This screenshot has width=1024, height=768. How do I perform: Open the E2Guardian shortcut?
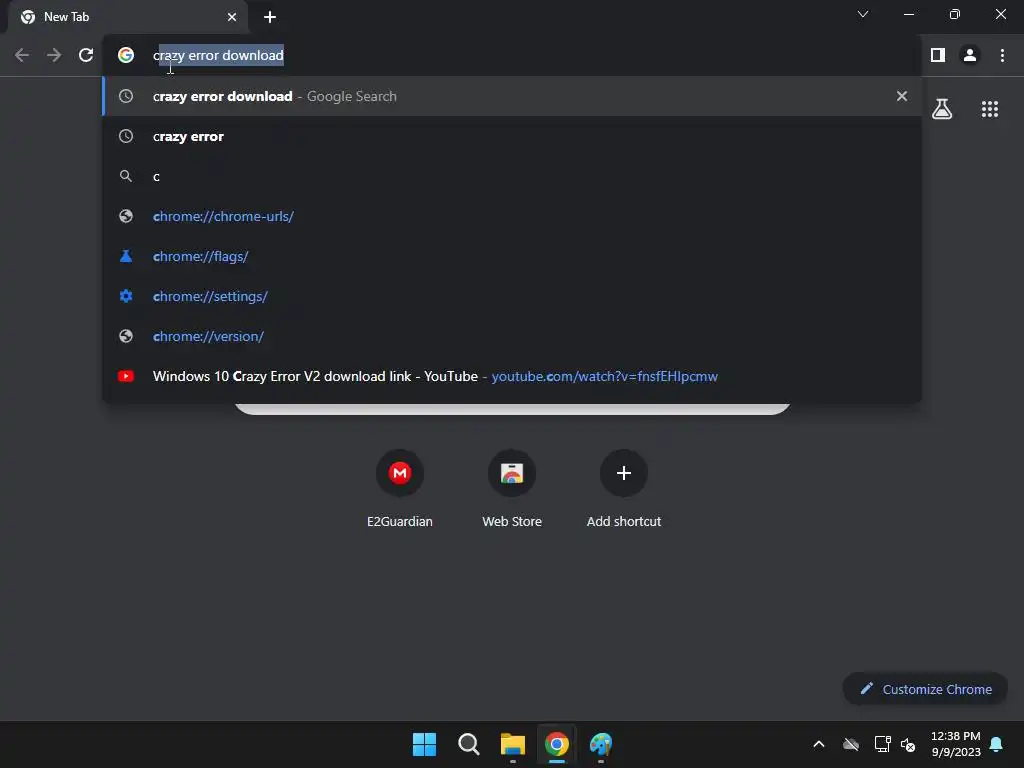click(400, 488)
